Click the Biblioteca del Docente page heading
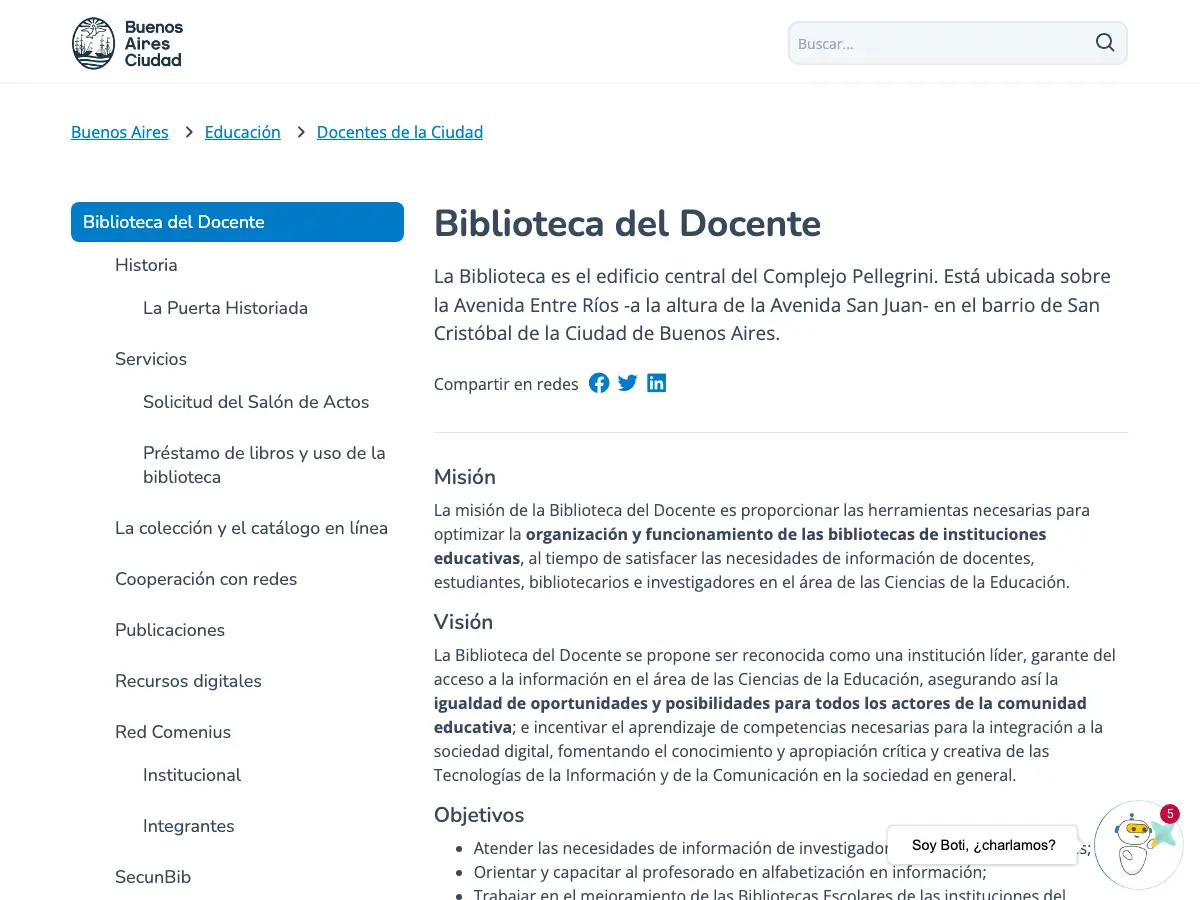The width and height of the screenshot is (1200, 900). [627, 223]
